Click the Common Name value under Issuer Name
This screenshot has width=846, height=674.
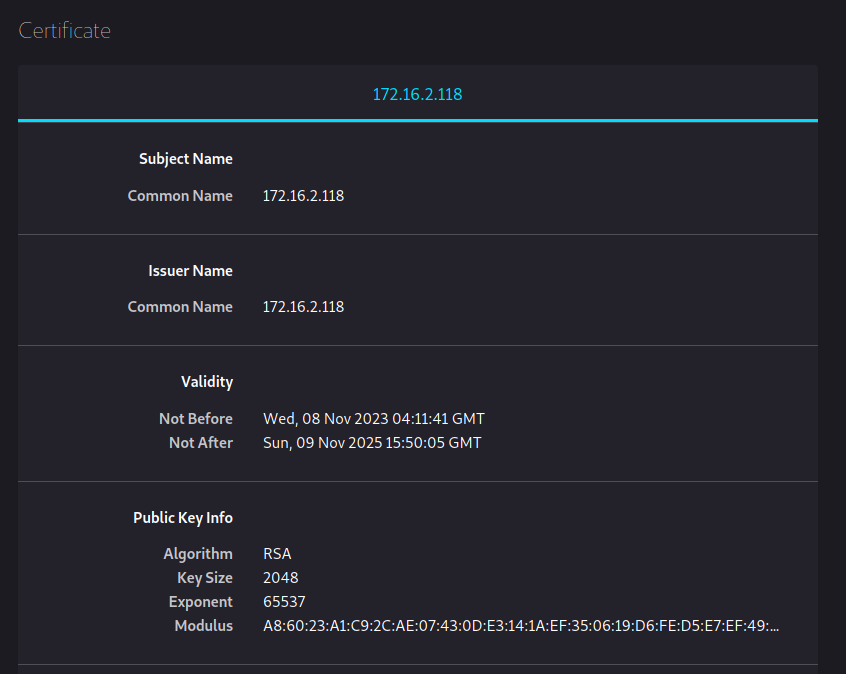click(303, 307)
